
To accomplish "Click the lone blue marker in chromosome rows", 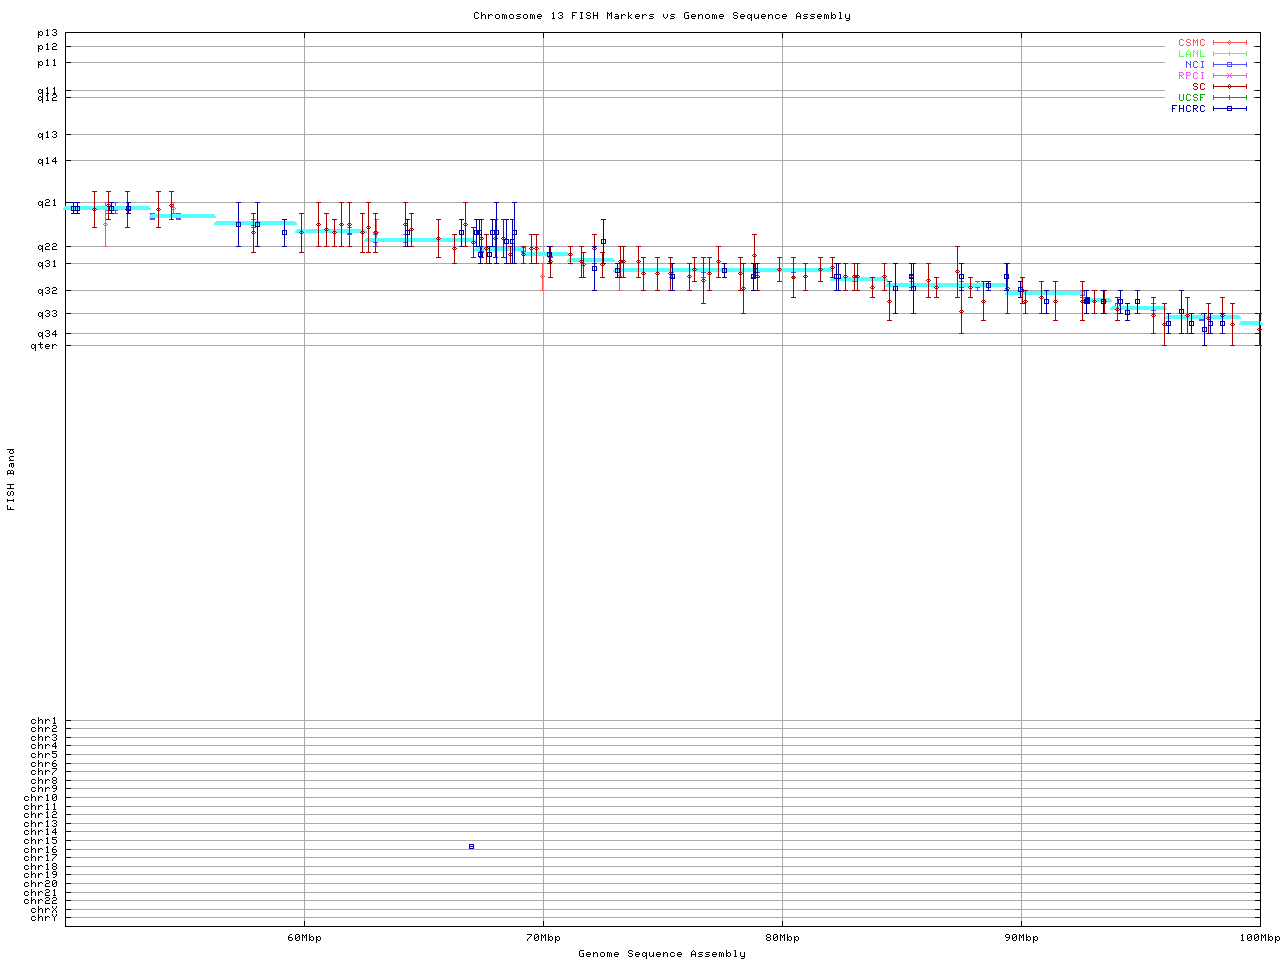I will tap(471, 847).
